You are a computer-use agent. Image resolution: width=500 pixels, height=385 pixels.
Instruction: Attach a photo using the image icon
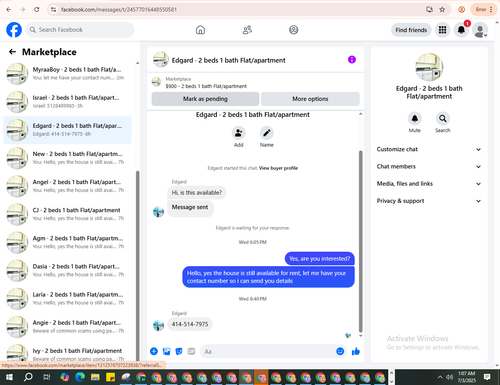pos(166,351)
